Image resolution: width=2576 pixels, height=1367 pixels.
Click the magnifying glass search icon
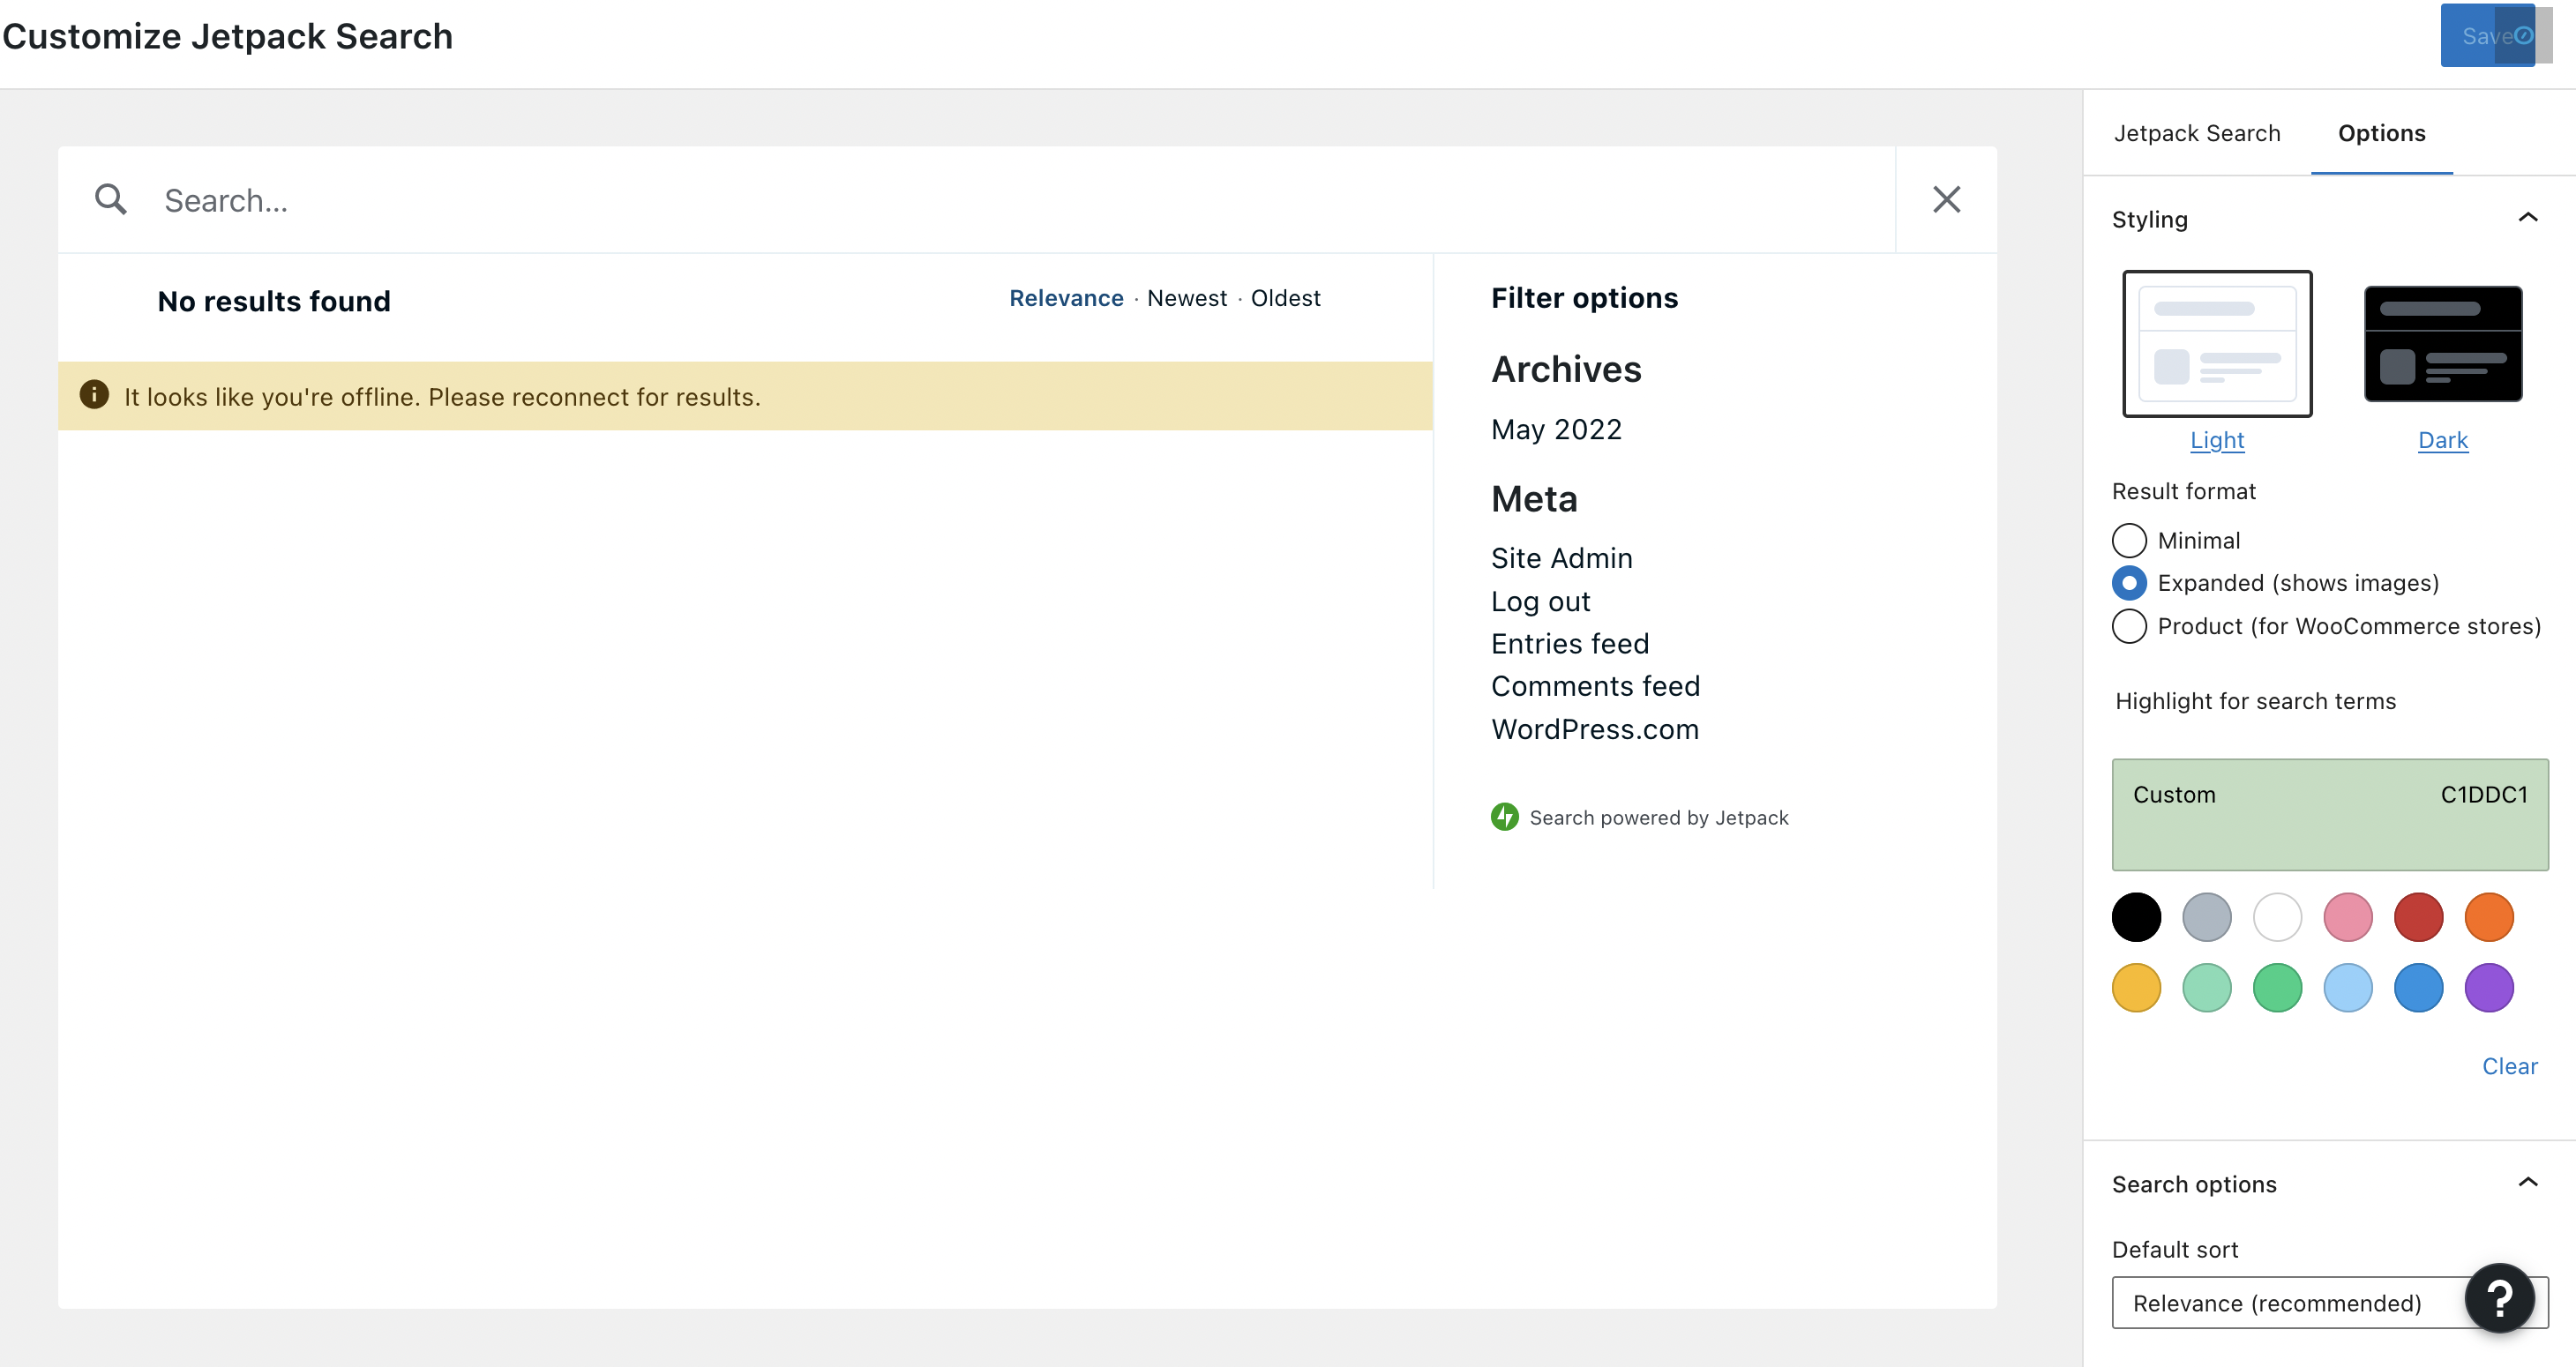tap(111, 200)
